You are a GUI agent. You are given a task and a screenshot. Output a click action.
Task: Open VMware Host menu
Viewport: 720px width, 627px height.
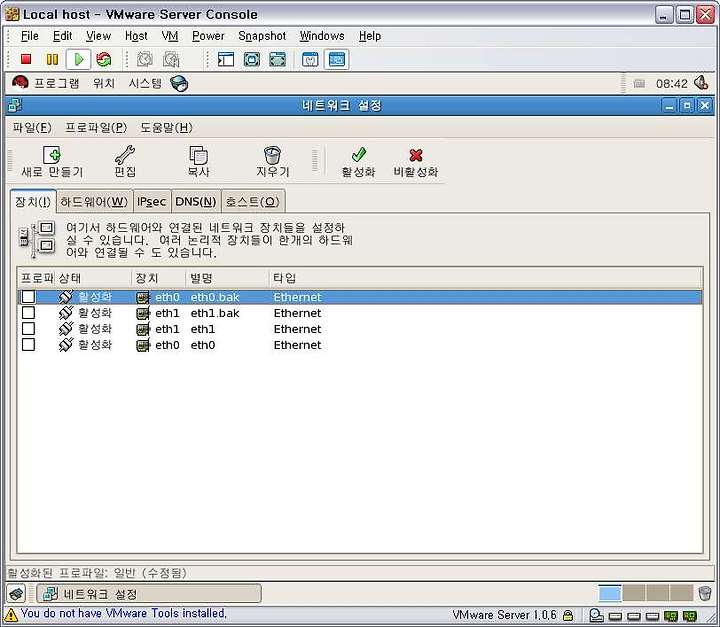(x=136, y=36)
